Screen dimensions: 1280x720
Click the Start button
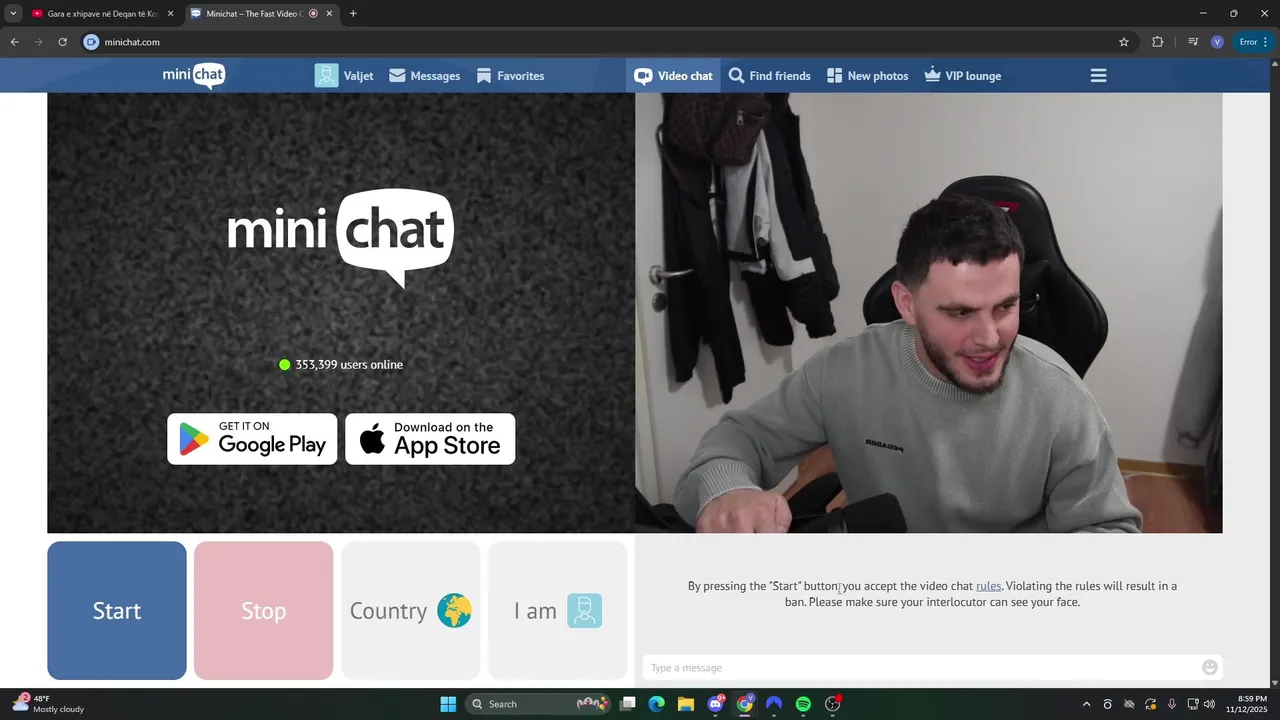coord(117,611)
